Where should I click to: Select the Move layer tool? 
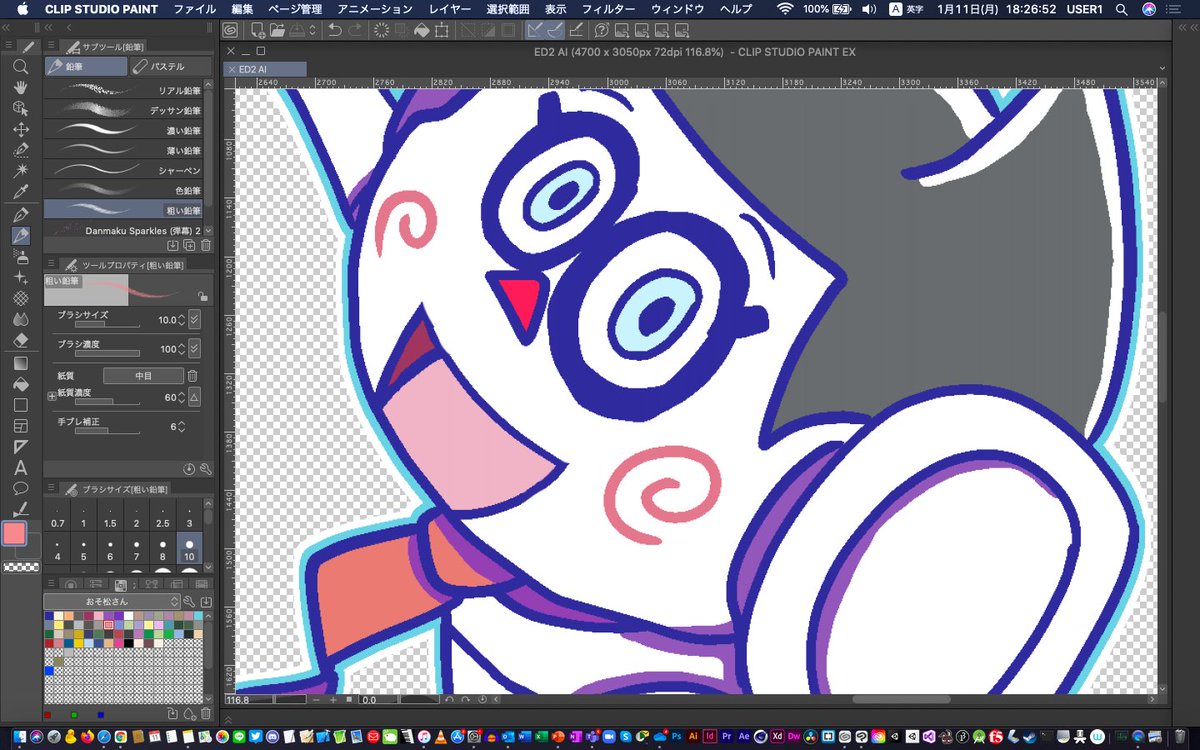point(20,129)
